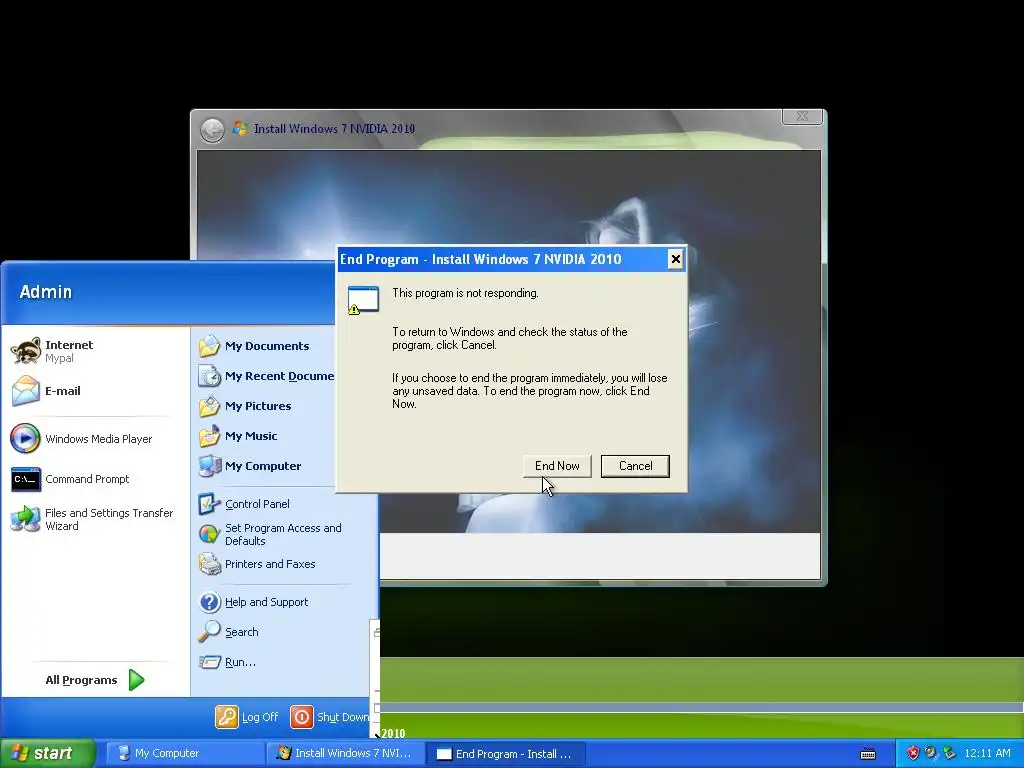Click the Windows flag icon in installer title
This screenshot has width=1024, height=768.
240,129
